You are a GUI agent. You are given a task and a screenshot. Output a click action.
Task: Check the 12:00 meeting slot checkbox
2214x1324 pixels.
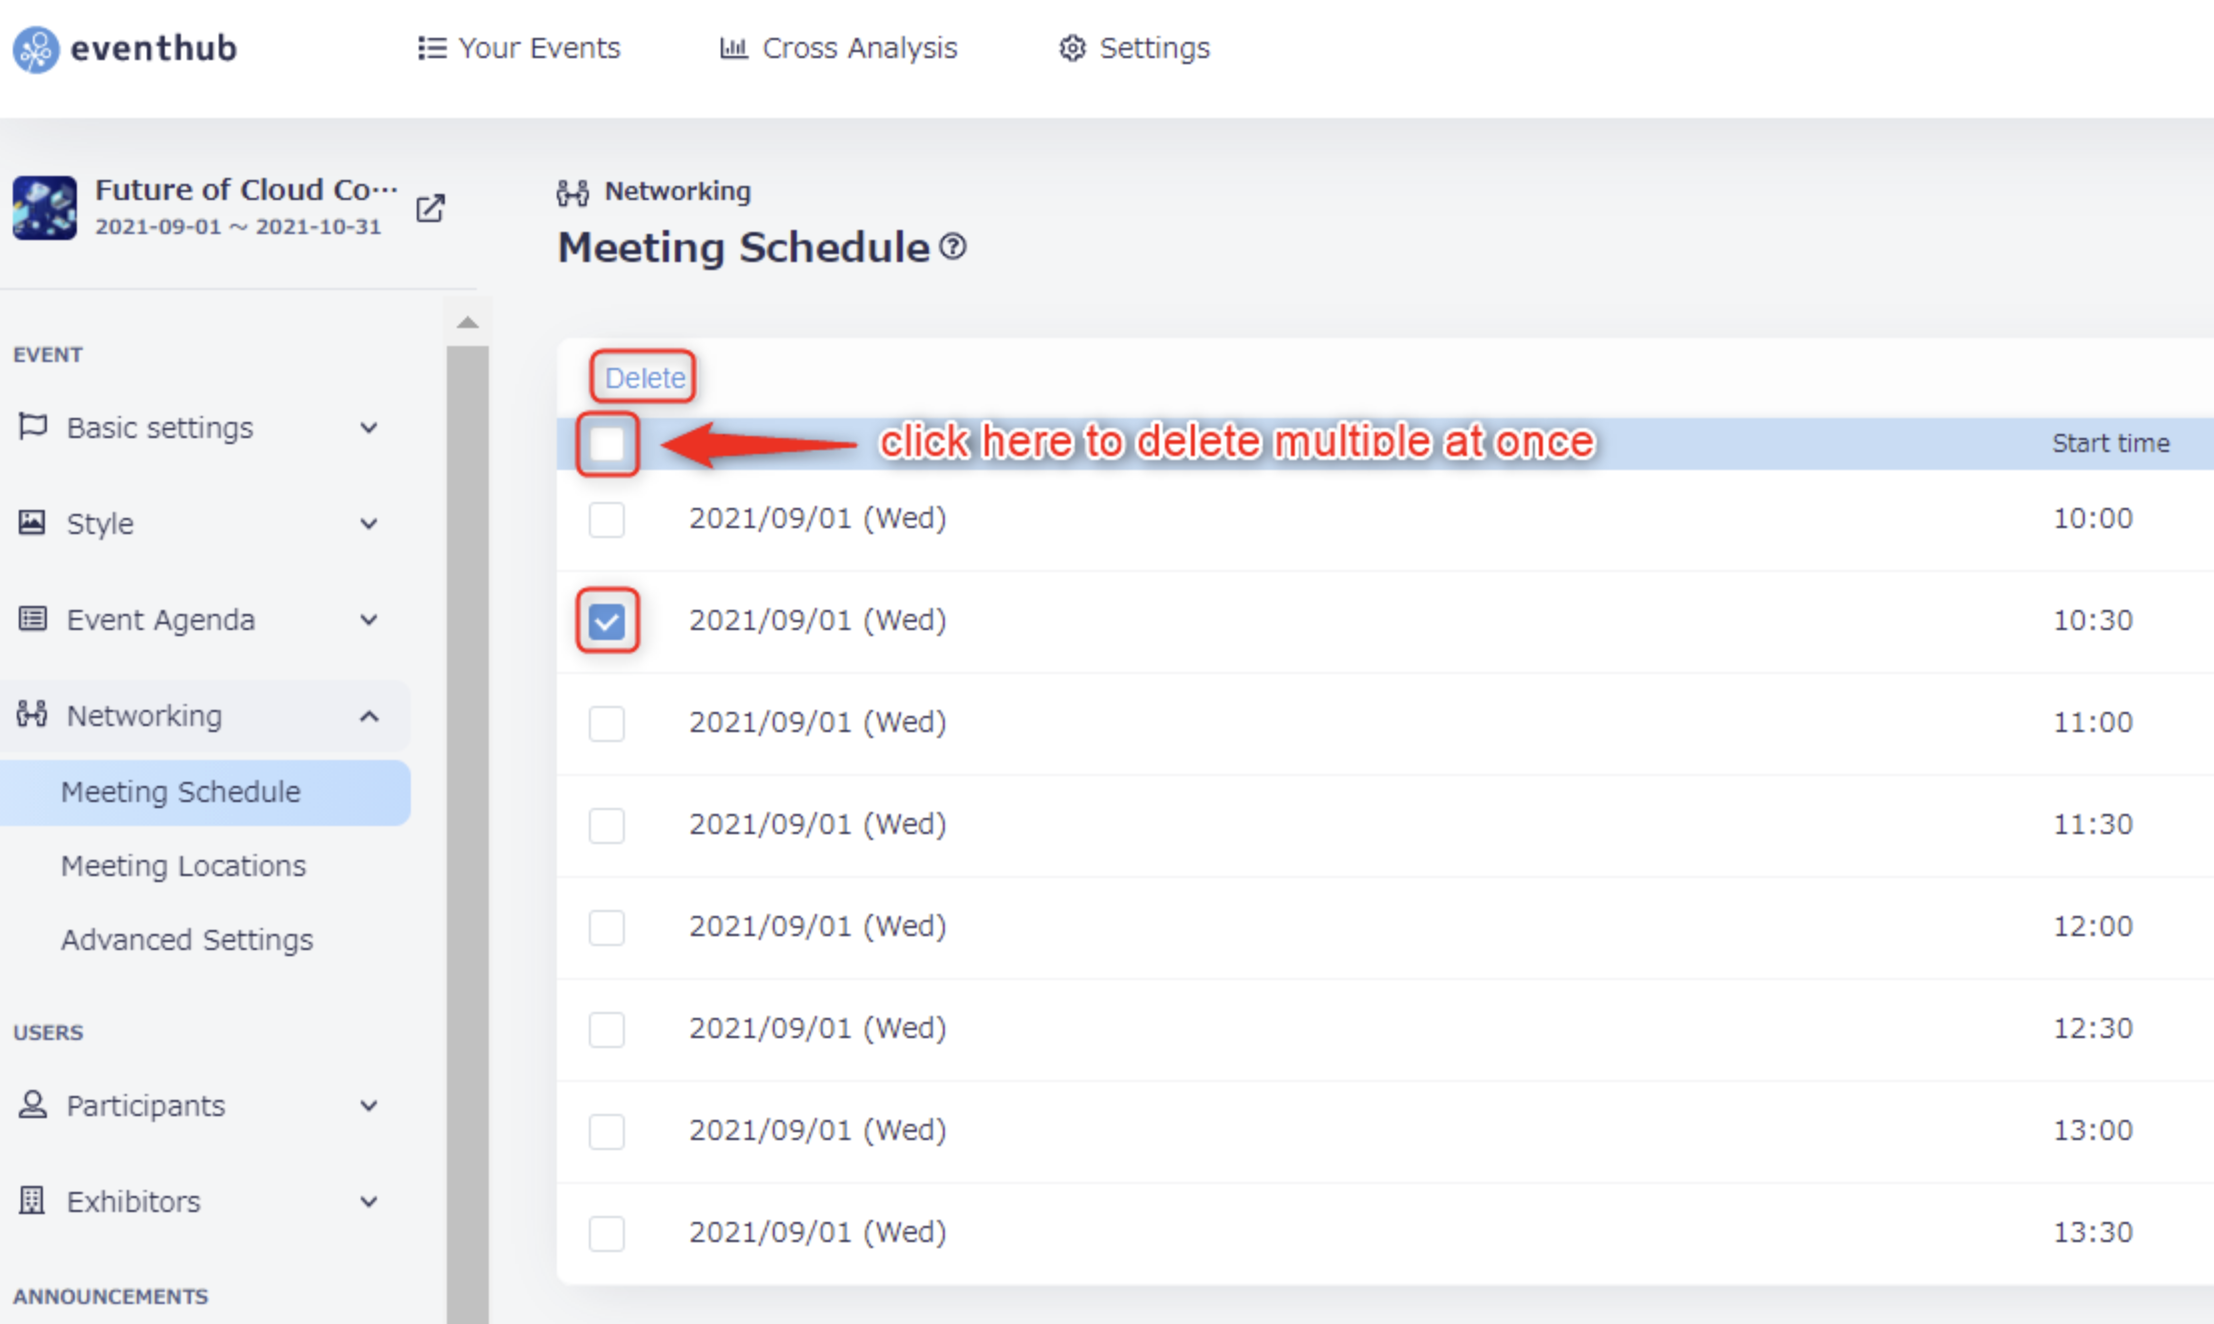coord(607,927)
